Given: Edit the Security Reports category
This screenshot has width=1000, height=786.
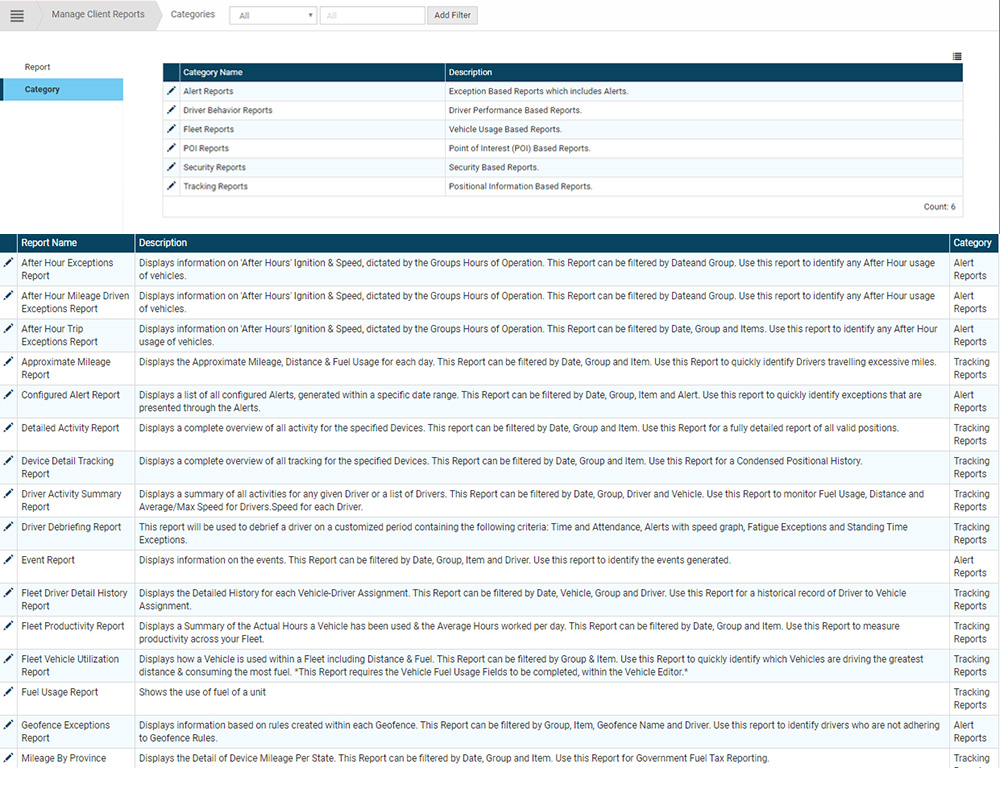Looking at the screenshot, I should click(x=170, y=167).
